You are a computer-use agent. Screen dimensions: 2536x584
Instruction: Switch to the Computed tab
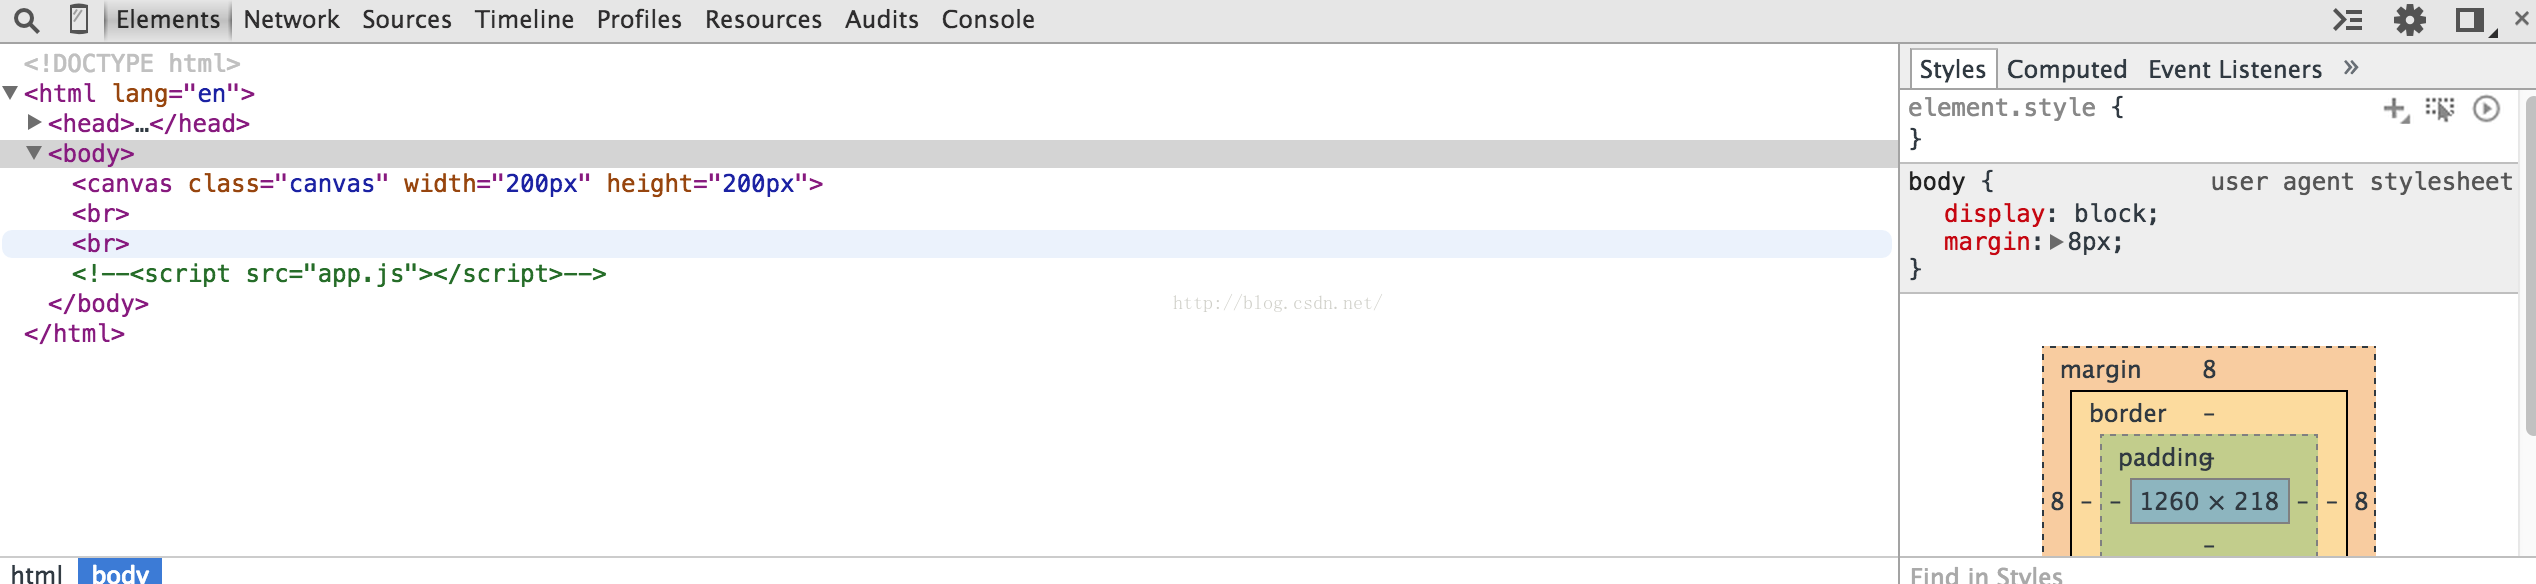pos(2066,69)
